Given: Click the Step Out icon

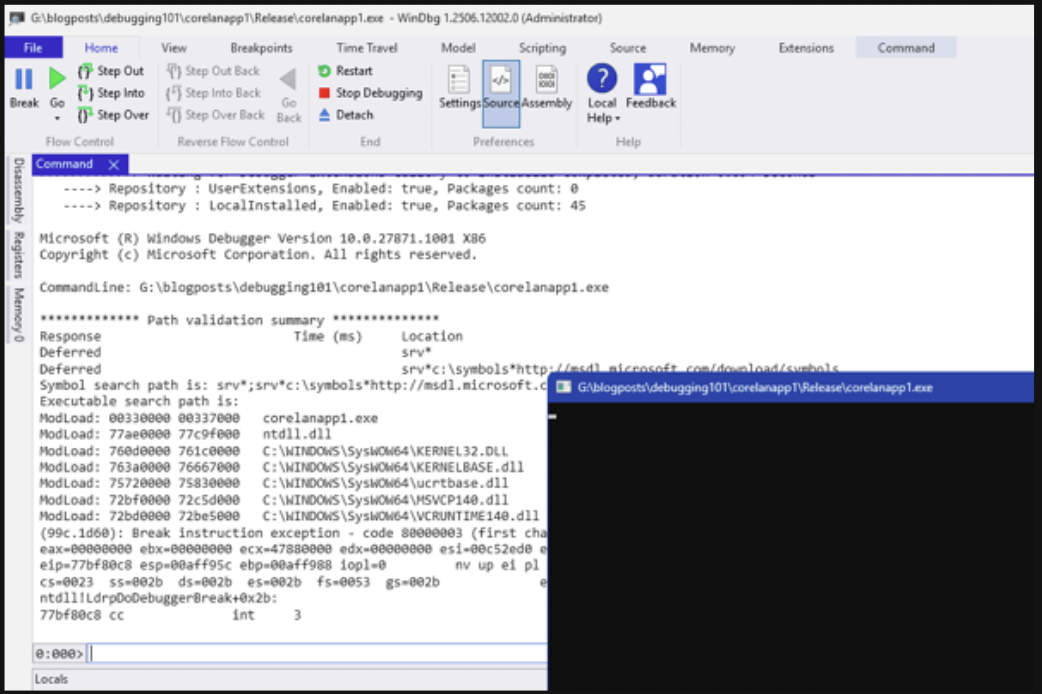Looking at the screenshot, I should [x=86, y=71].
